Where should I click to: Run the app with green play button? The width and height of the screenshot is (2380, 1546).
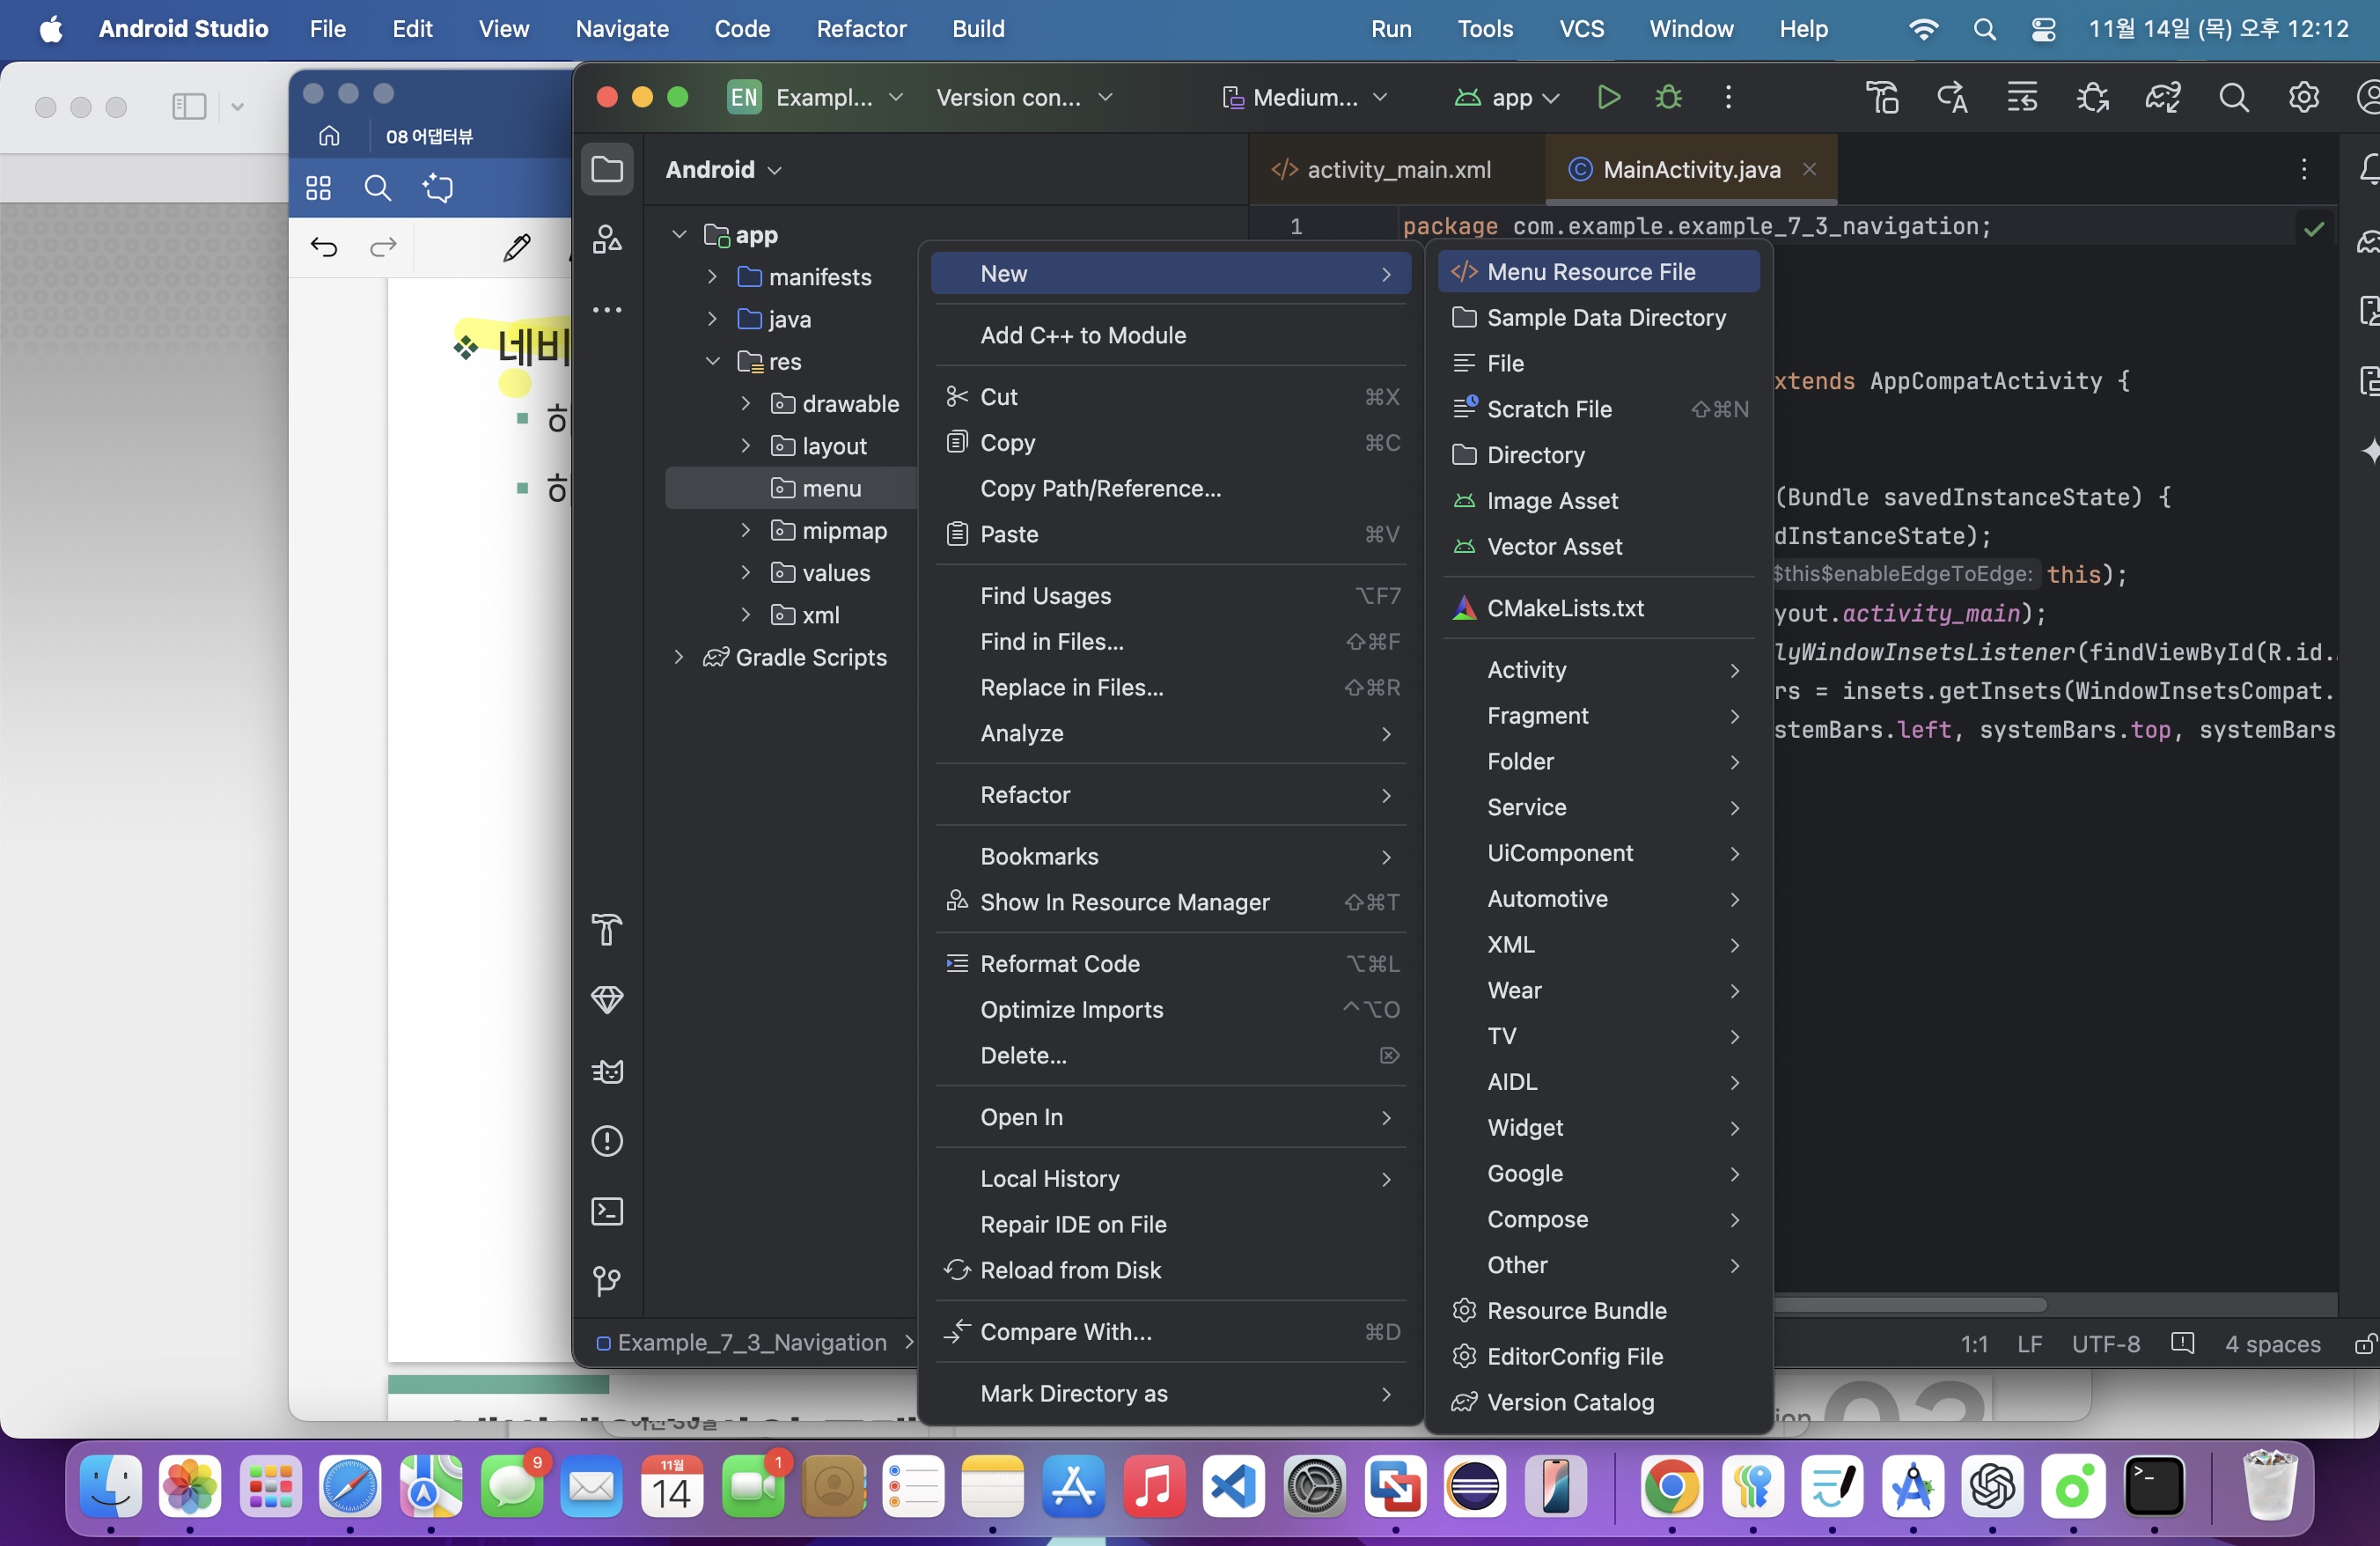click(1608, 97)
